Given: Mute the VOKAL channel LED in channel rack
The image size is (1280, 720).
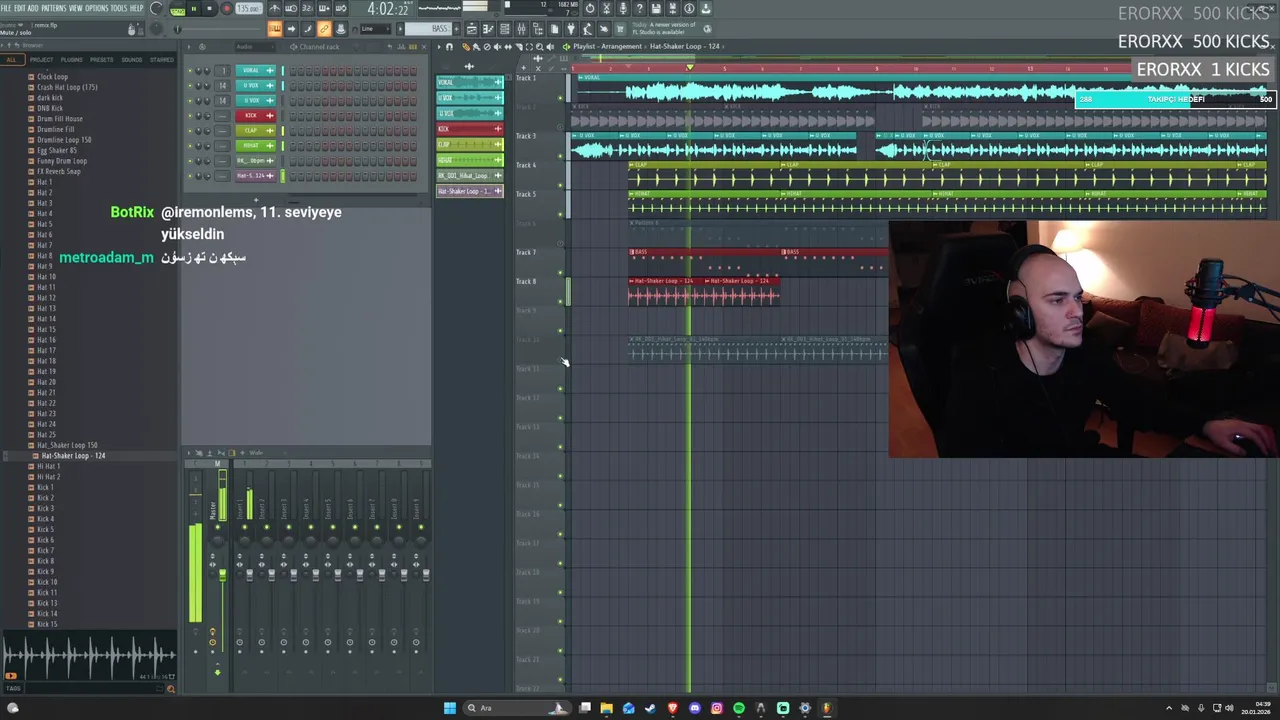Looking at the screenshot, I should 190,70.
